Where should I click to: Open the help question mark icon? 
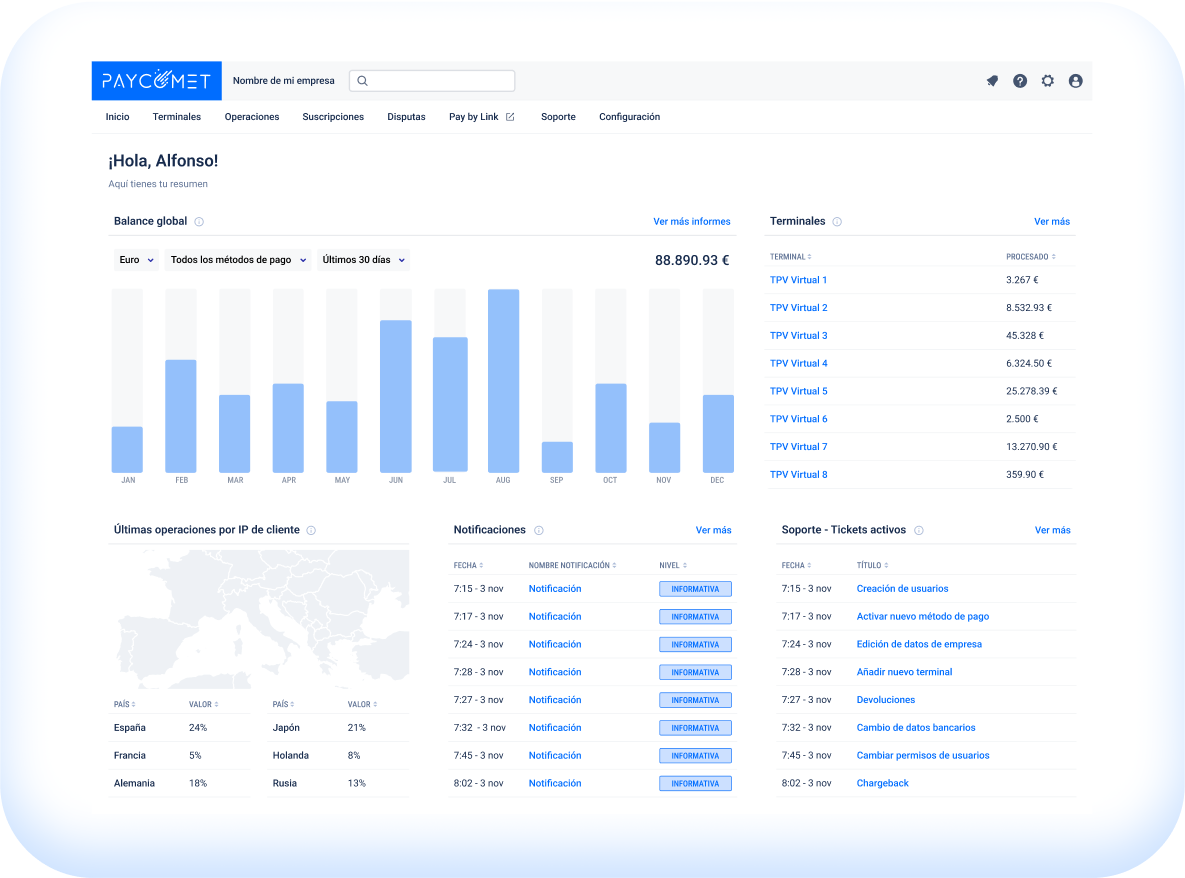[1020, 81]
